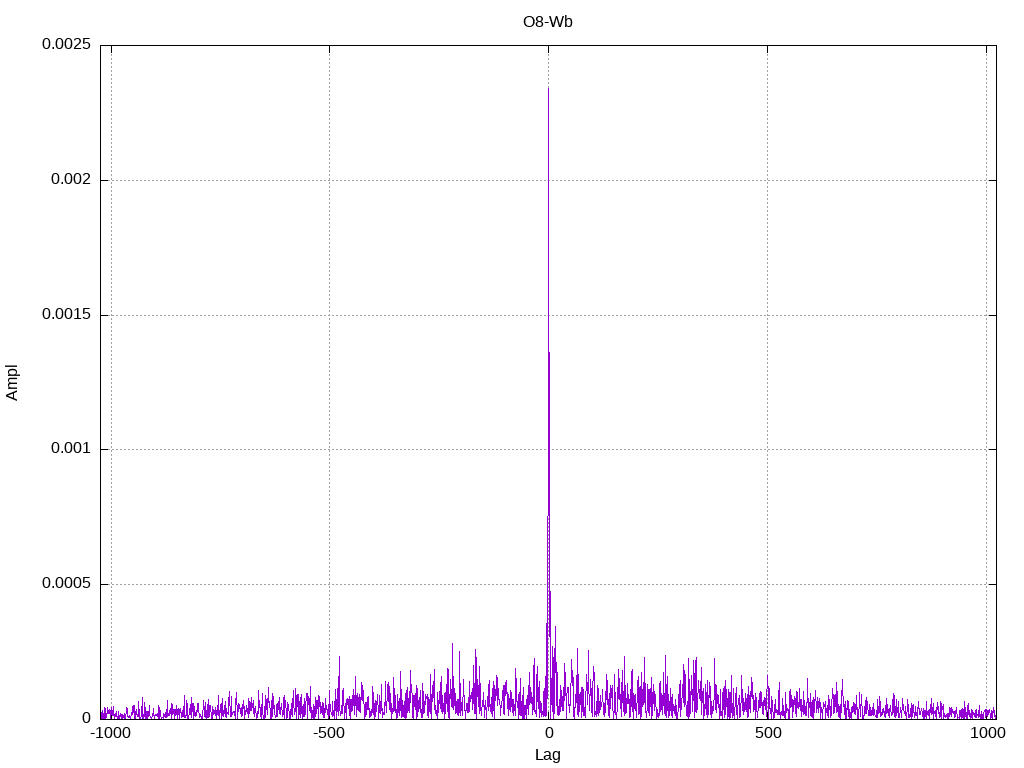Viewport: 1024px width, 768px height.
Task: Select the Ampl y-axis label
Action: [x=12, y=382]
